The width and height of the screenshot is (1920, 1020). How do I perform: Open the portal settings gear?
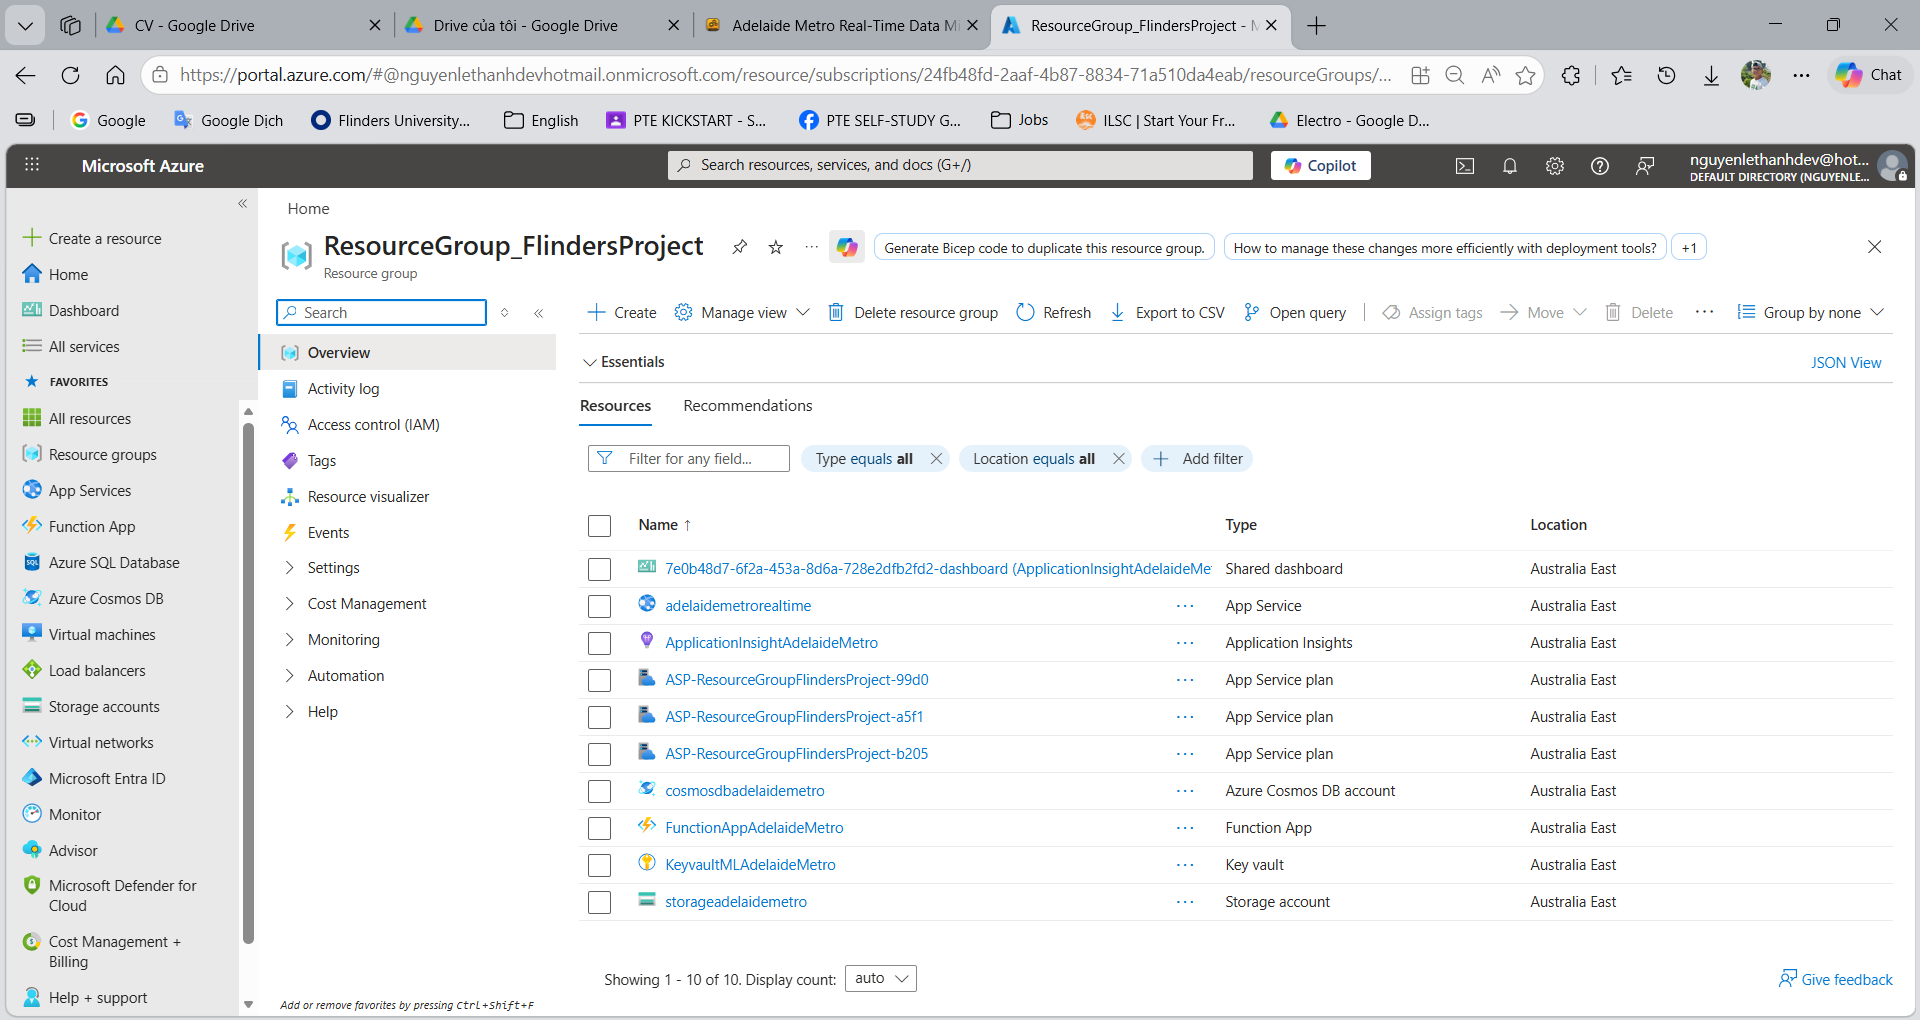pyautogui.click(x=1554, y=166)
